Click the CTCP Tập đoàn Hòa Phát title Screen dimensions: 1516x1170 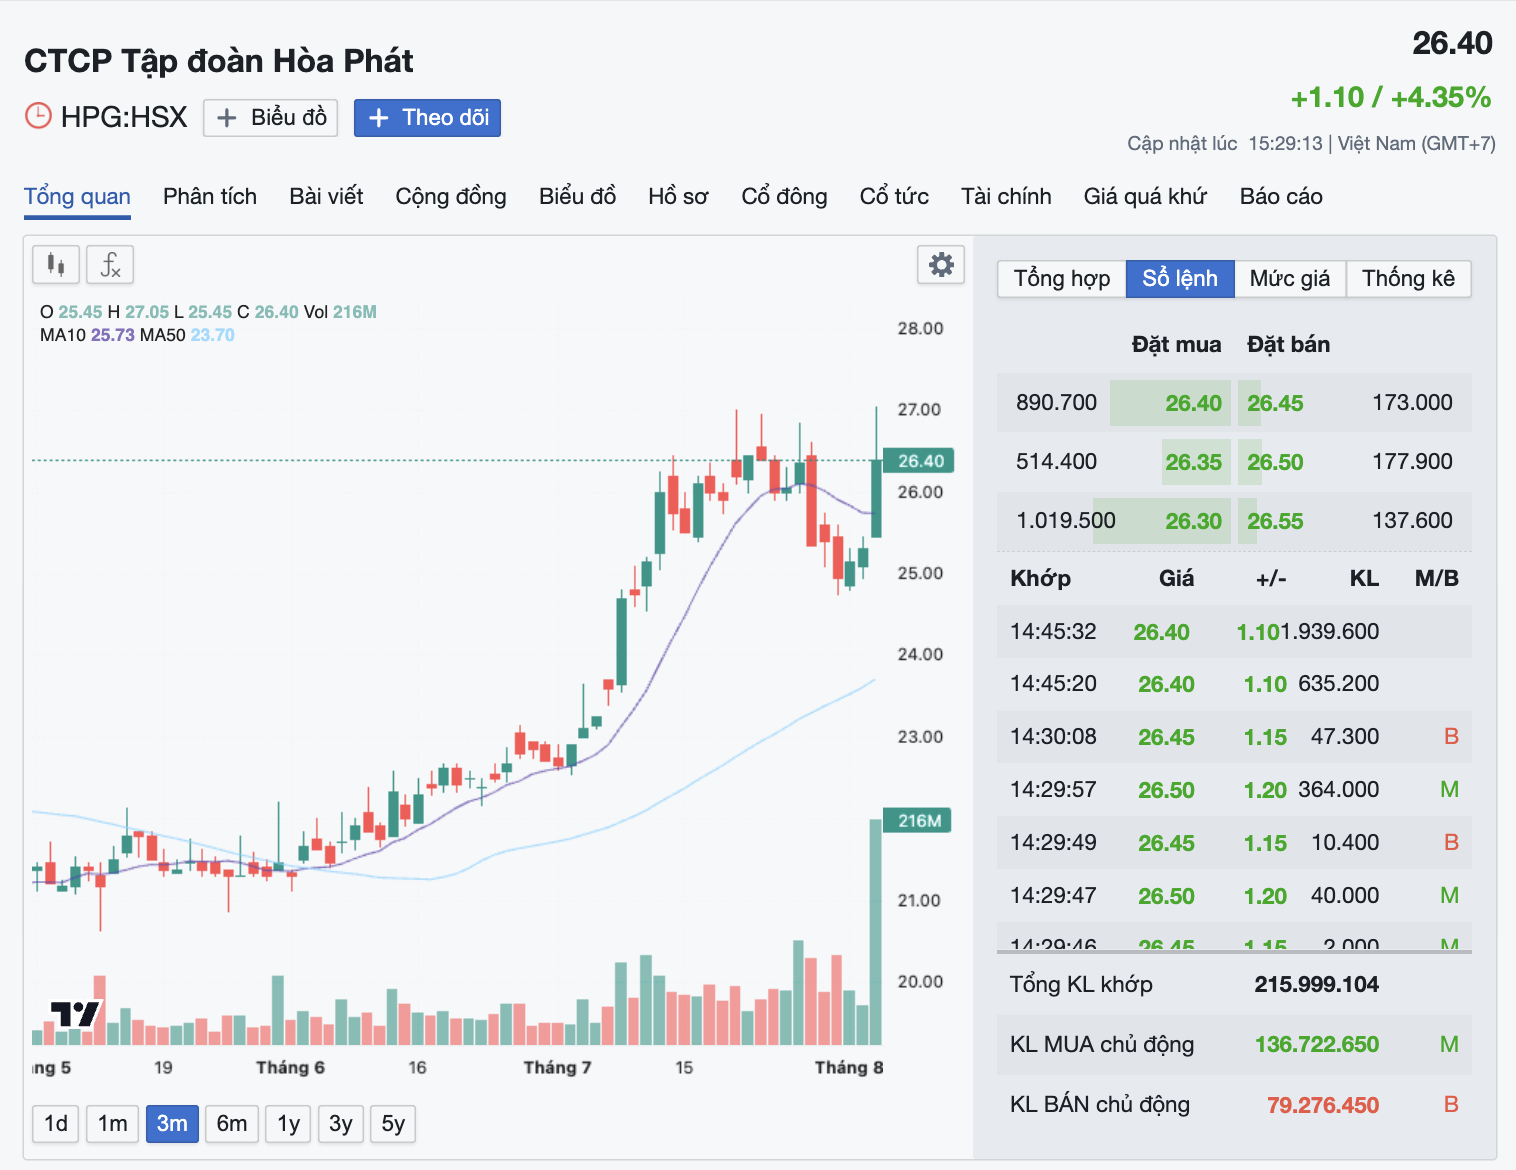click(x=218, y=61)
